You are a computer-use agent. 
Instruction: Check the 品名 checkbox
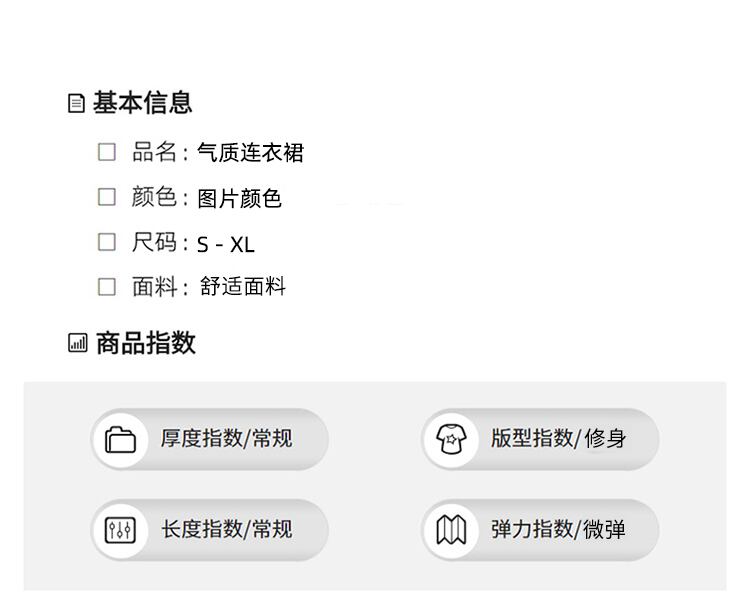point(107,152)
